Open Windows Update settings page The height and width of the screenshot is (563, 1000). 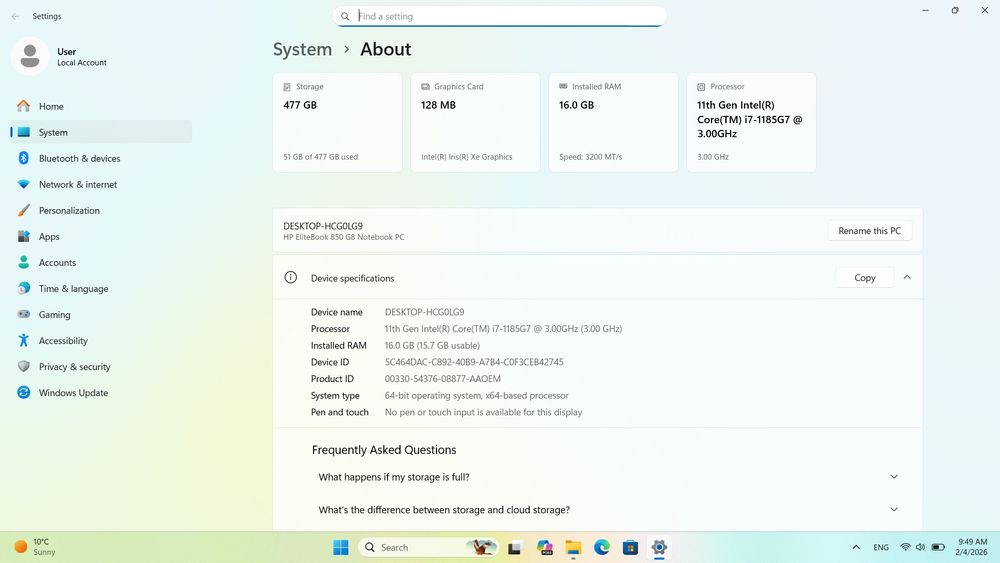[101, 393]
